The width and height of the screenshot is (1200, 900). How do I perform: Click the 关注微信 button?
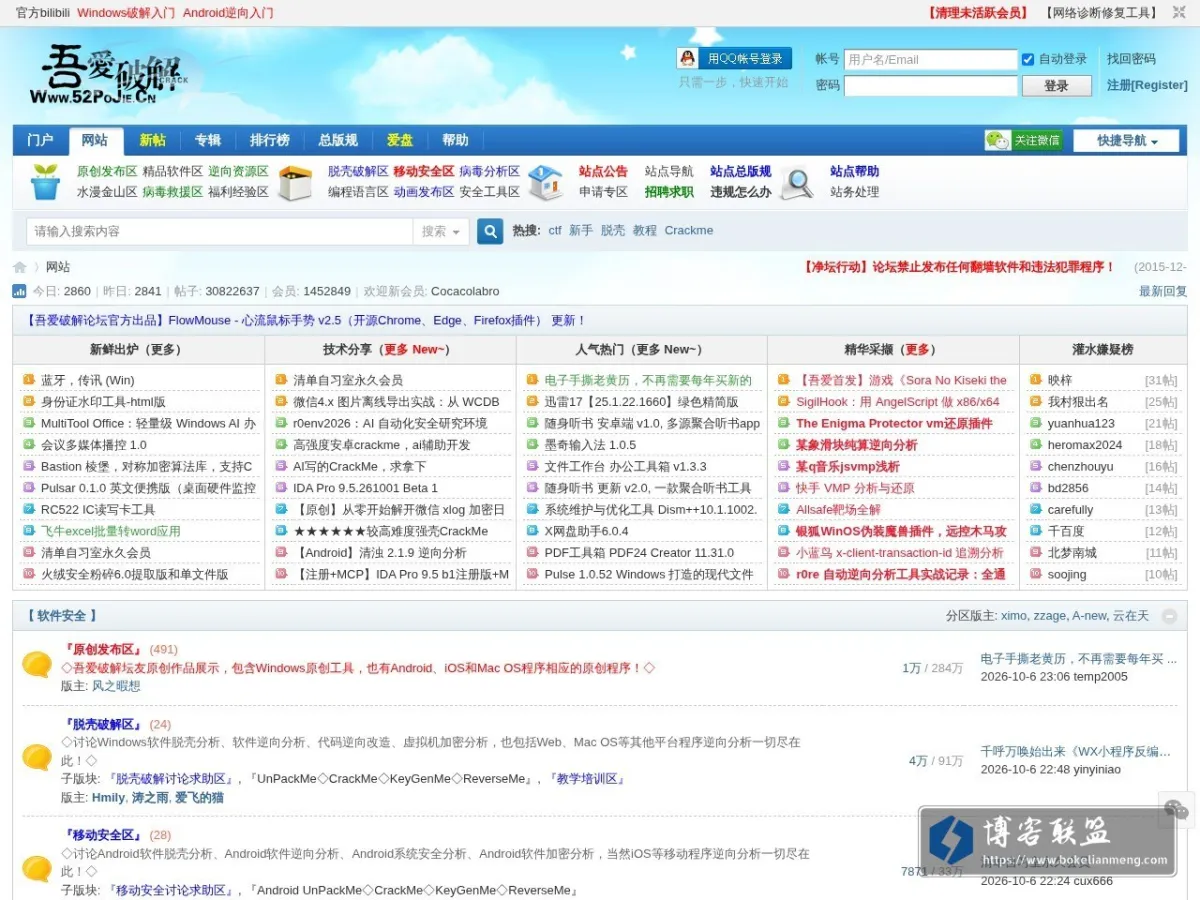tap(1024, 141)
